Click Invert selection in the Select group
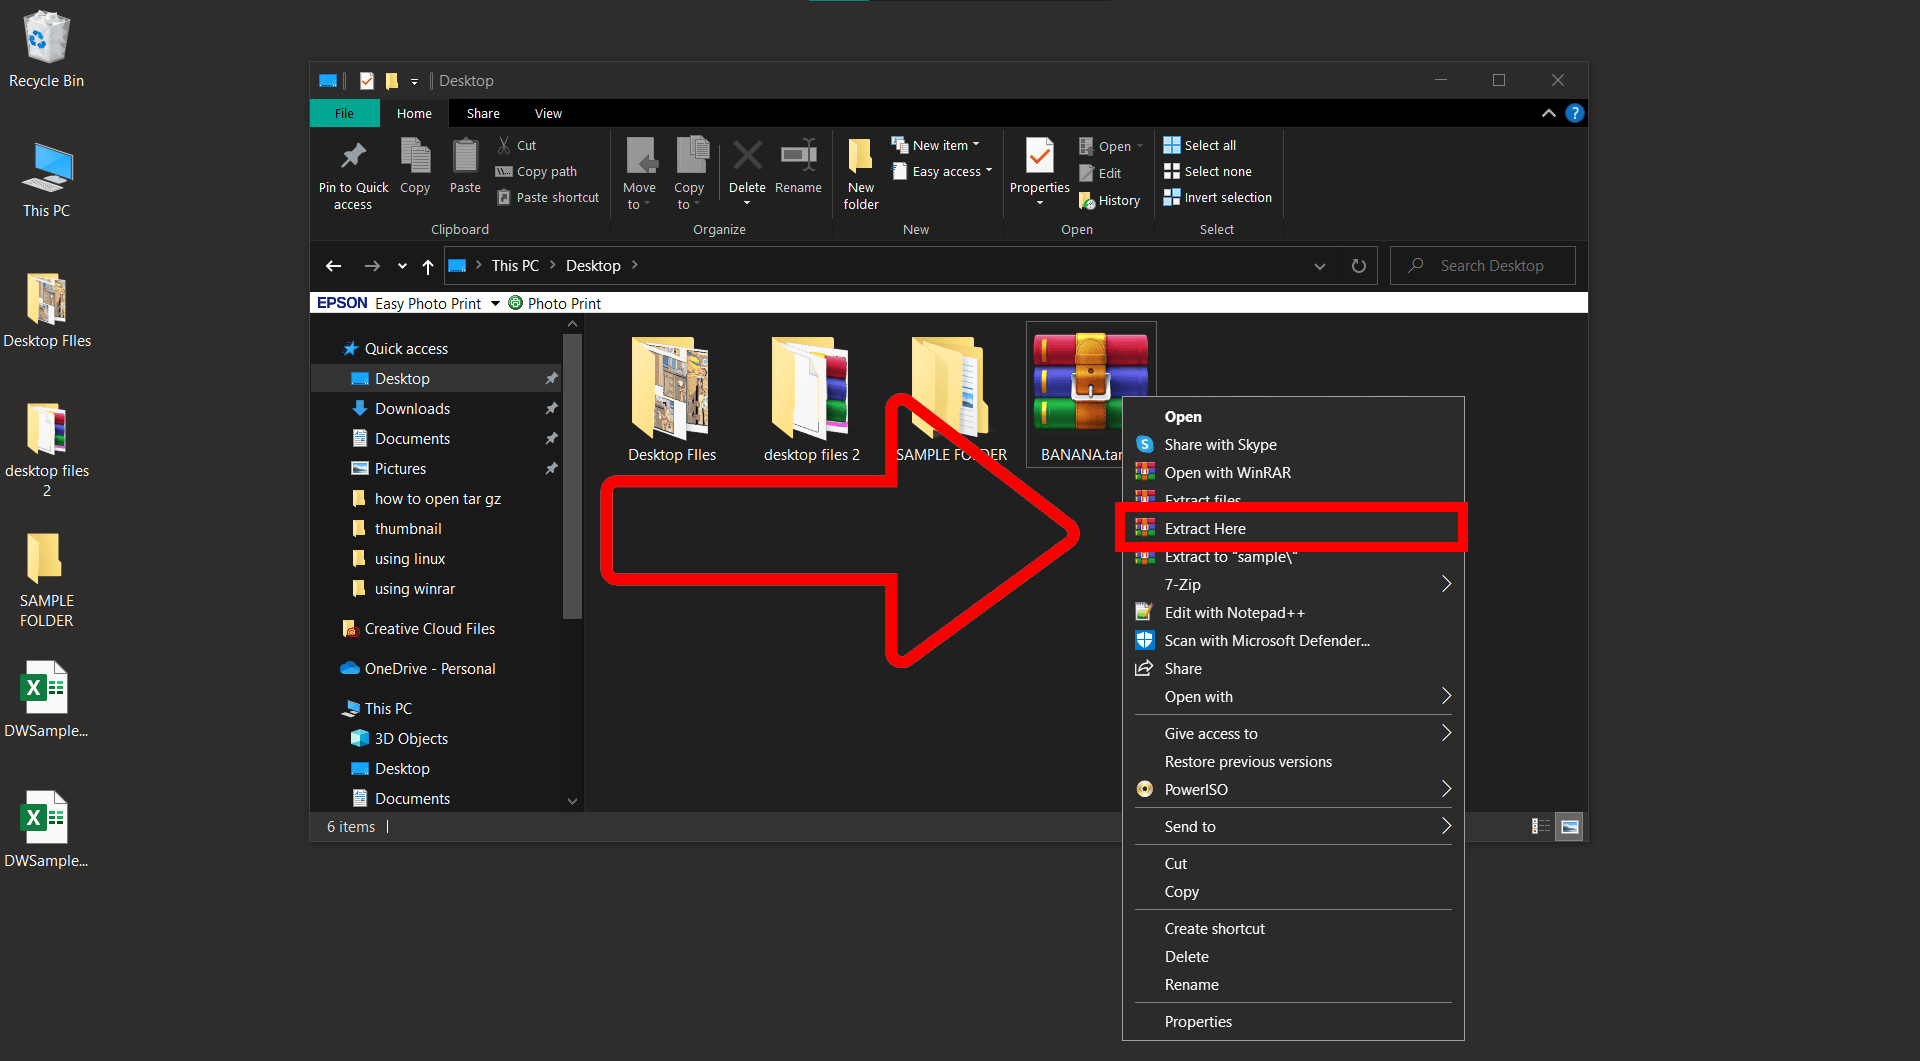1920x1061 pixels. point(1217,197)
